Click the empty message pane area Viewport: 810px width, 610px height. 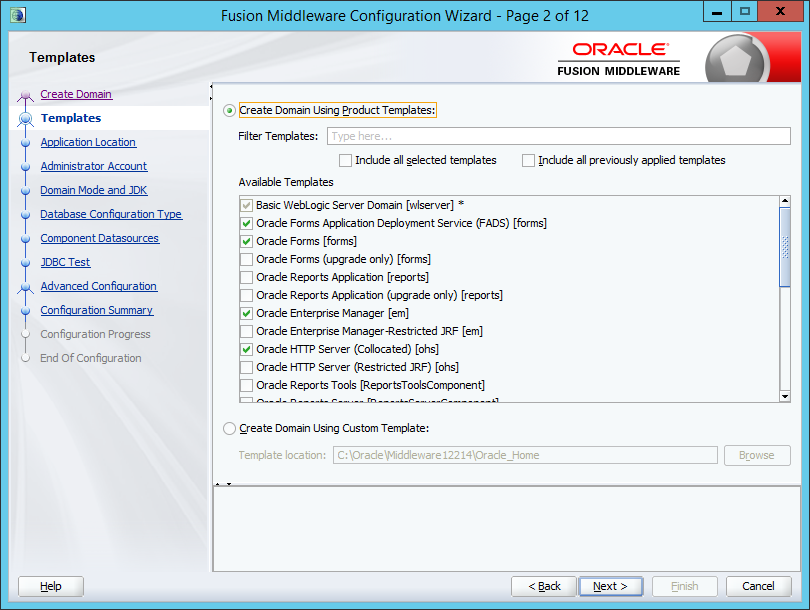[507, 528]
